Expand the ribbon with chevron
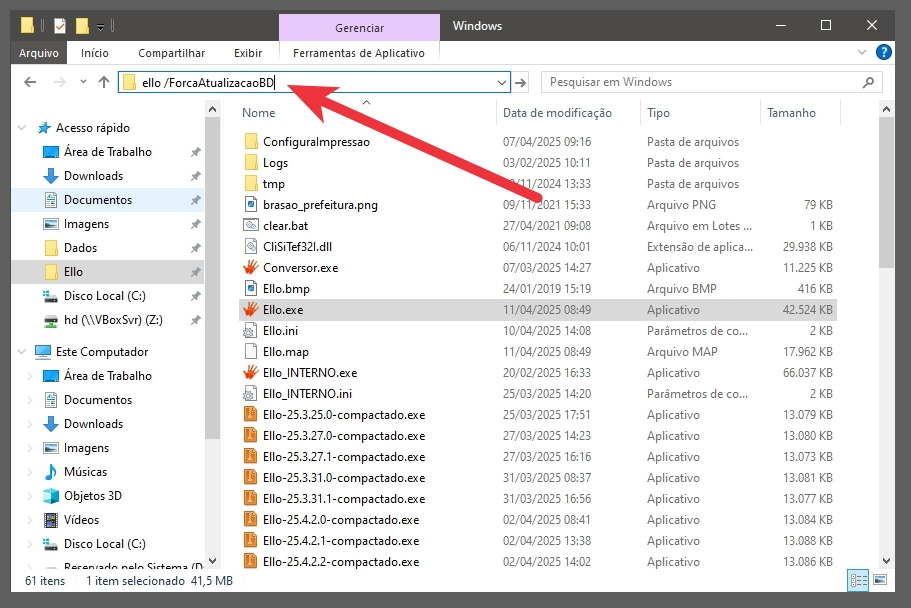Viewport: 911px width, 608px height. pos(862,52)
